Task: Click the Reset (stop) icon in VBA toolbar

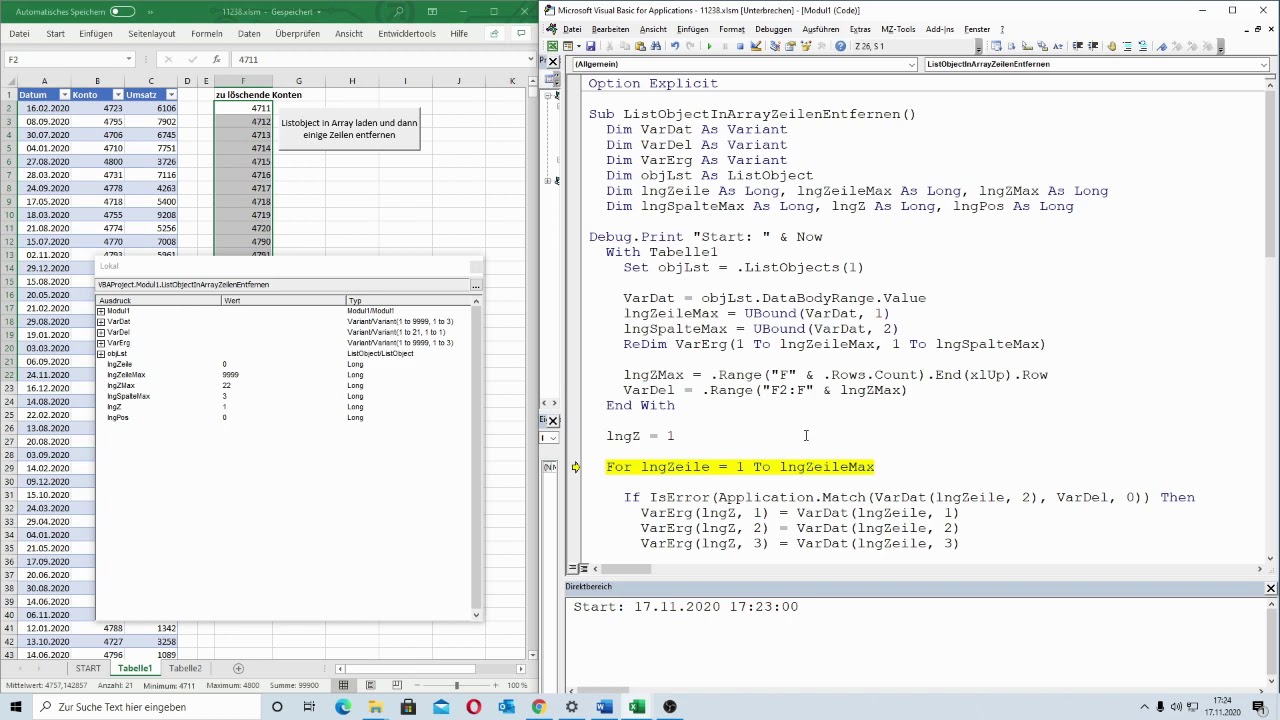Action: 740,46
